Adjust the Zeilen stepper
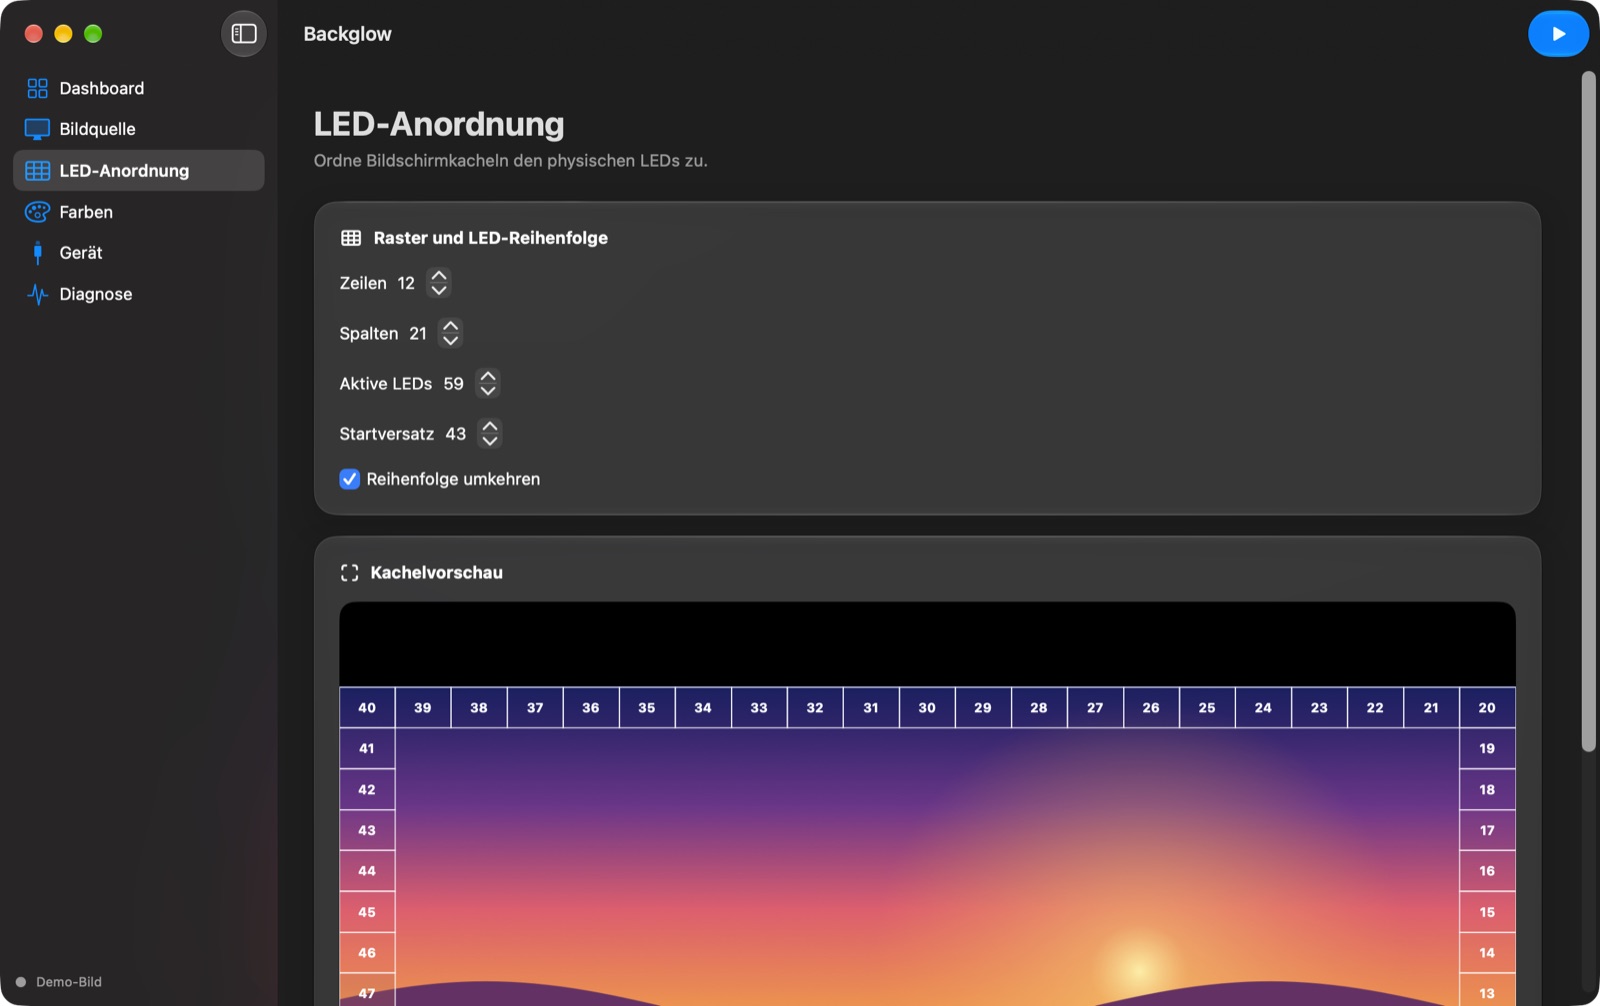Image resolution: width=1600 pixels, height=1006 pixels. pos(439,283)
